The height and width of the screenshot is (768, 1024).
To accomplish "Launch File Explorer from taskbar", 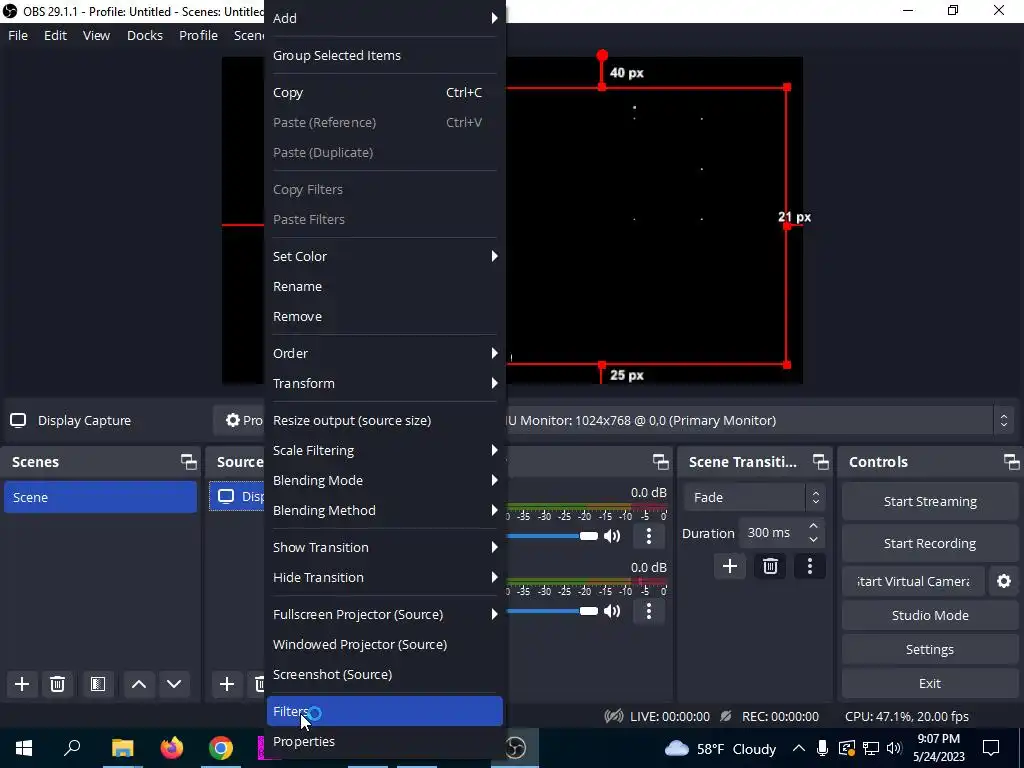I will (122, 748).
